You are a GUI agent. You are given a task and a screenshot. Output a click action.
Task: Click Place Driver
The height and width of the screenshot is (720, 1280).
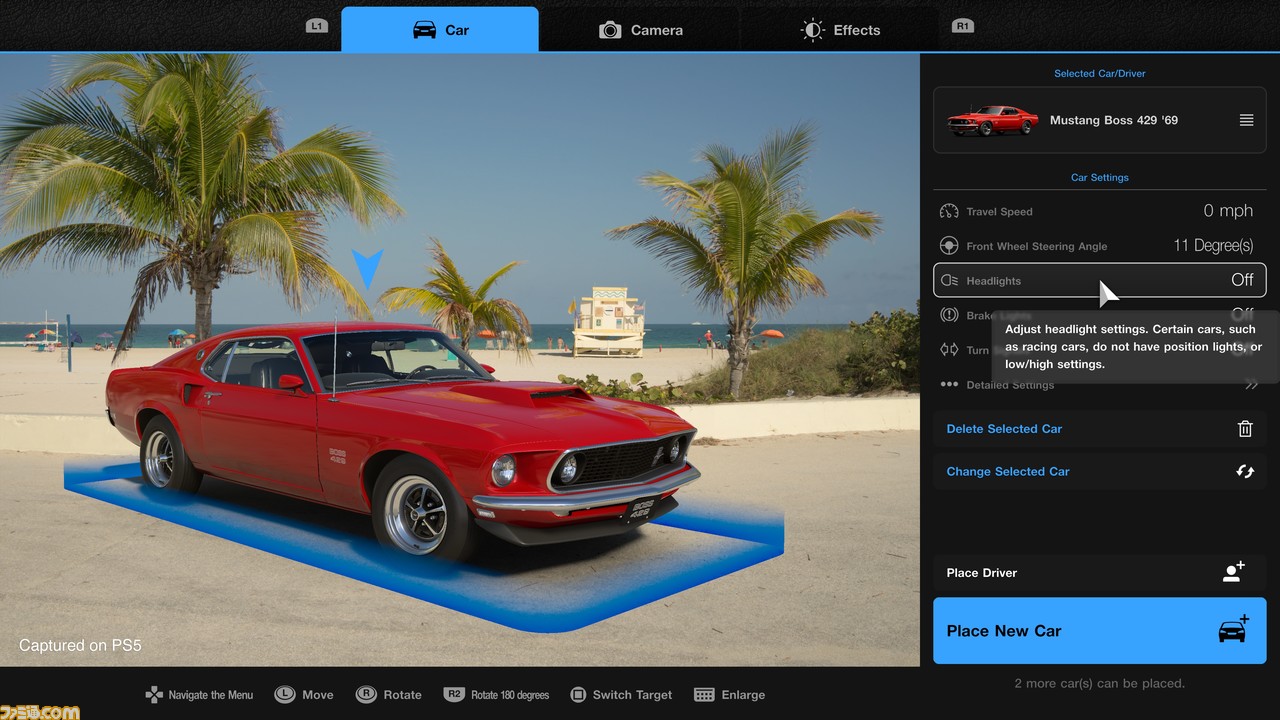[1100, 572]
